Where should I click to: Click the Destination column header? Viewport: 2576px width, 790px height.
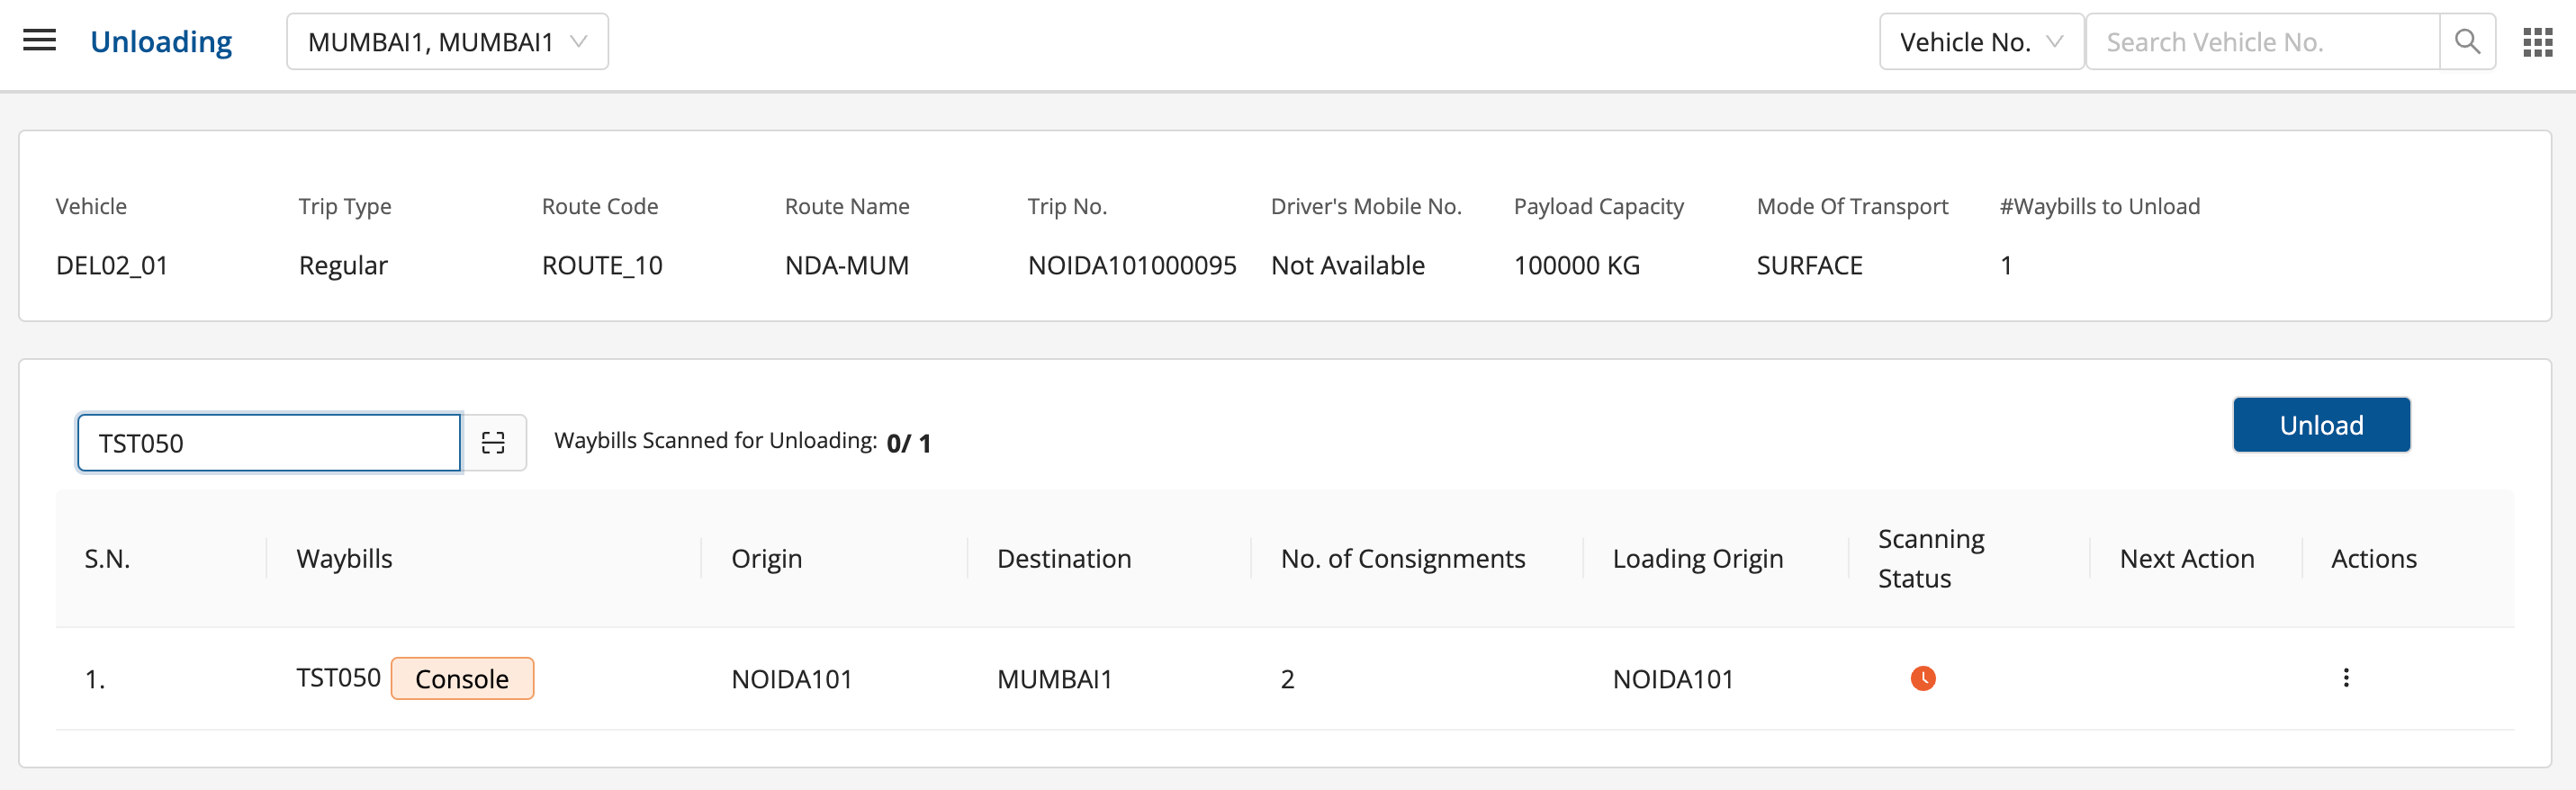pos(1063,558)
